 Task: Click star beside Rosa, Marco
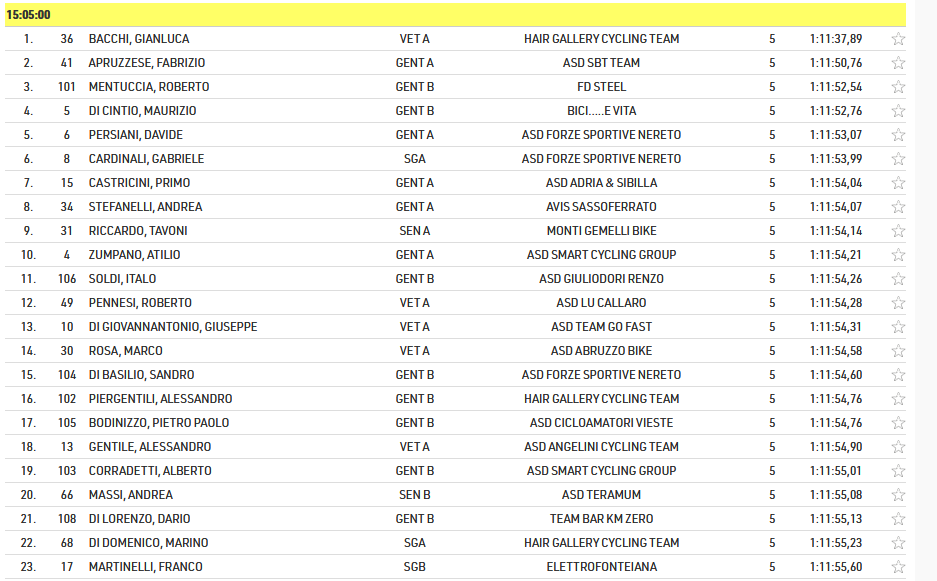coord(898,351)
